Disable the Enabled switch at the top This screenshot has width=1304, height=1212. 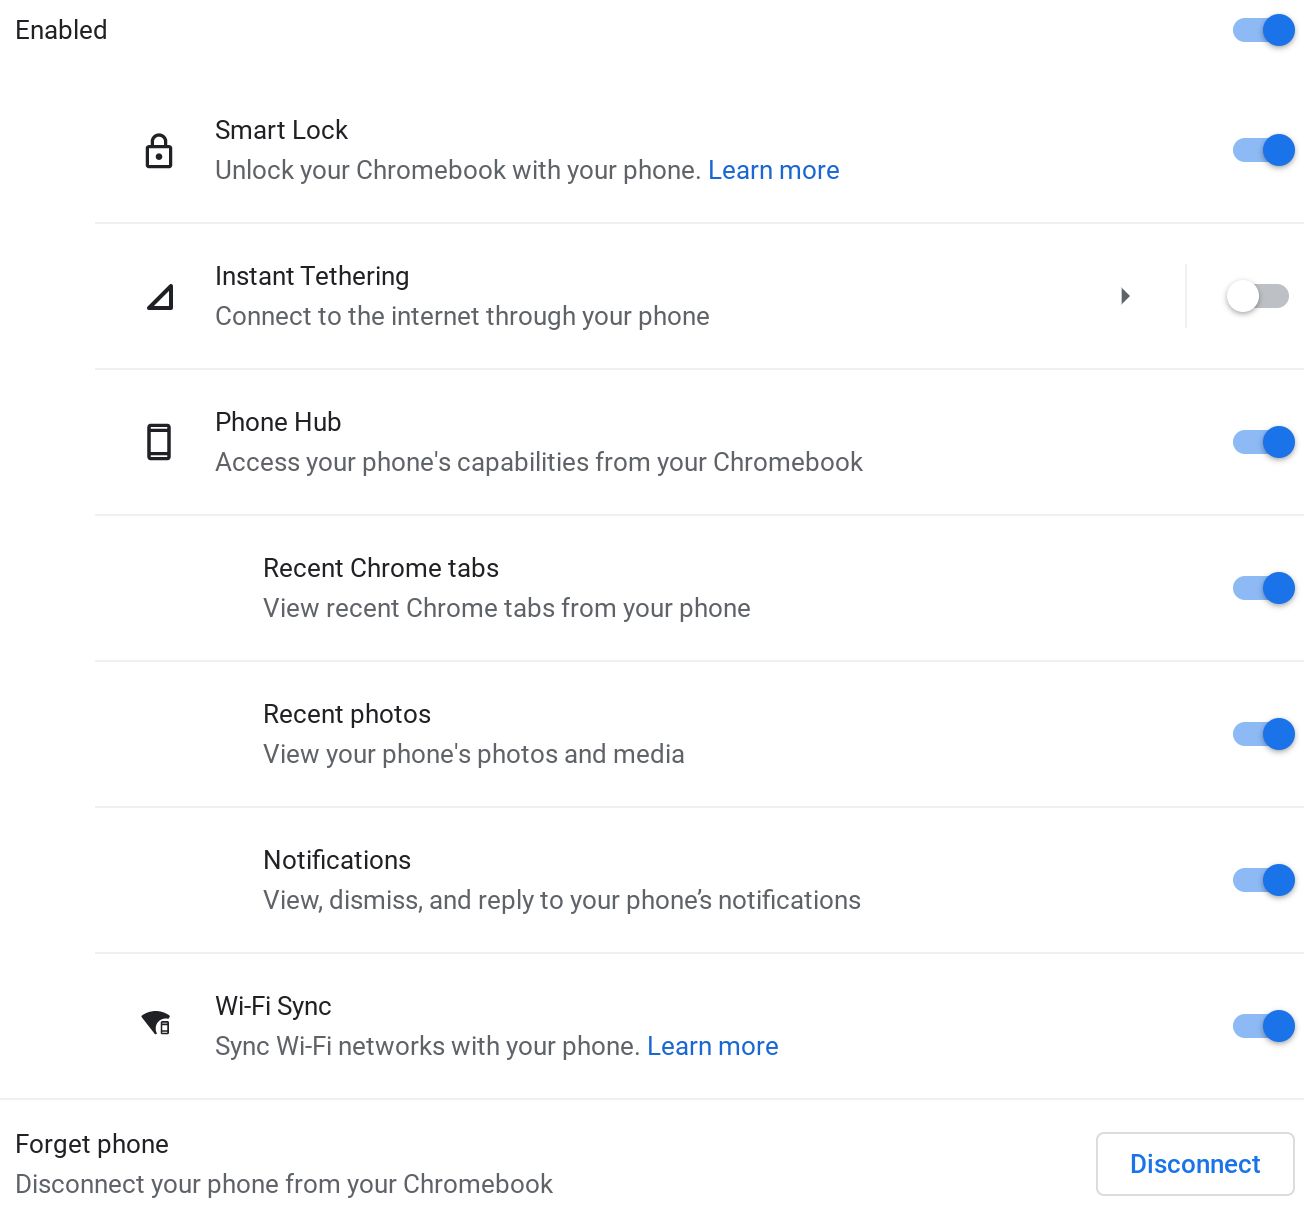(1262, 30)
